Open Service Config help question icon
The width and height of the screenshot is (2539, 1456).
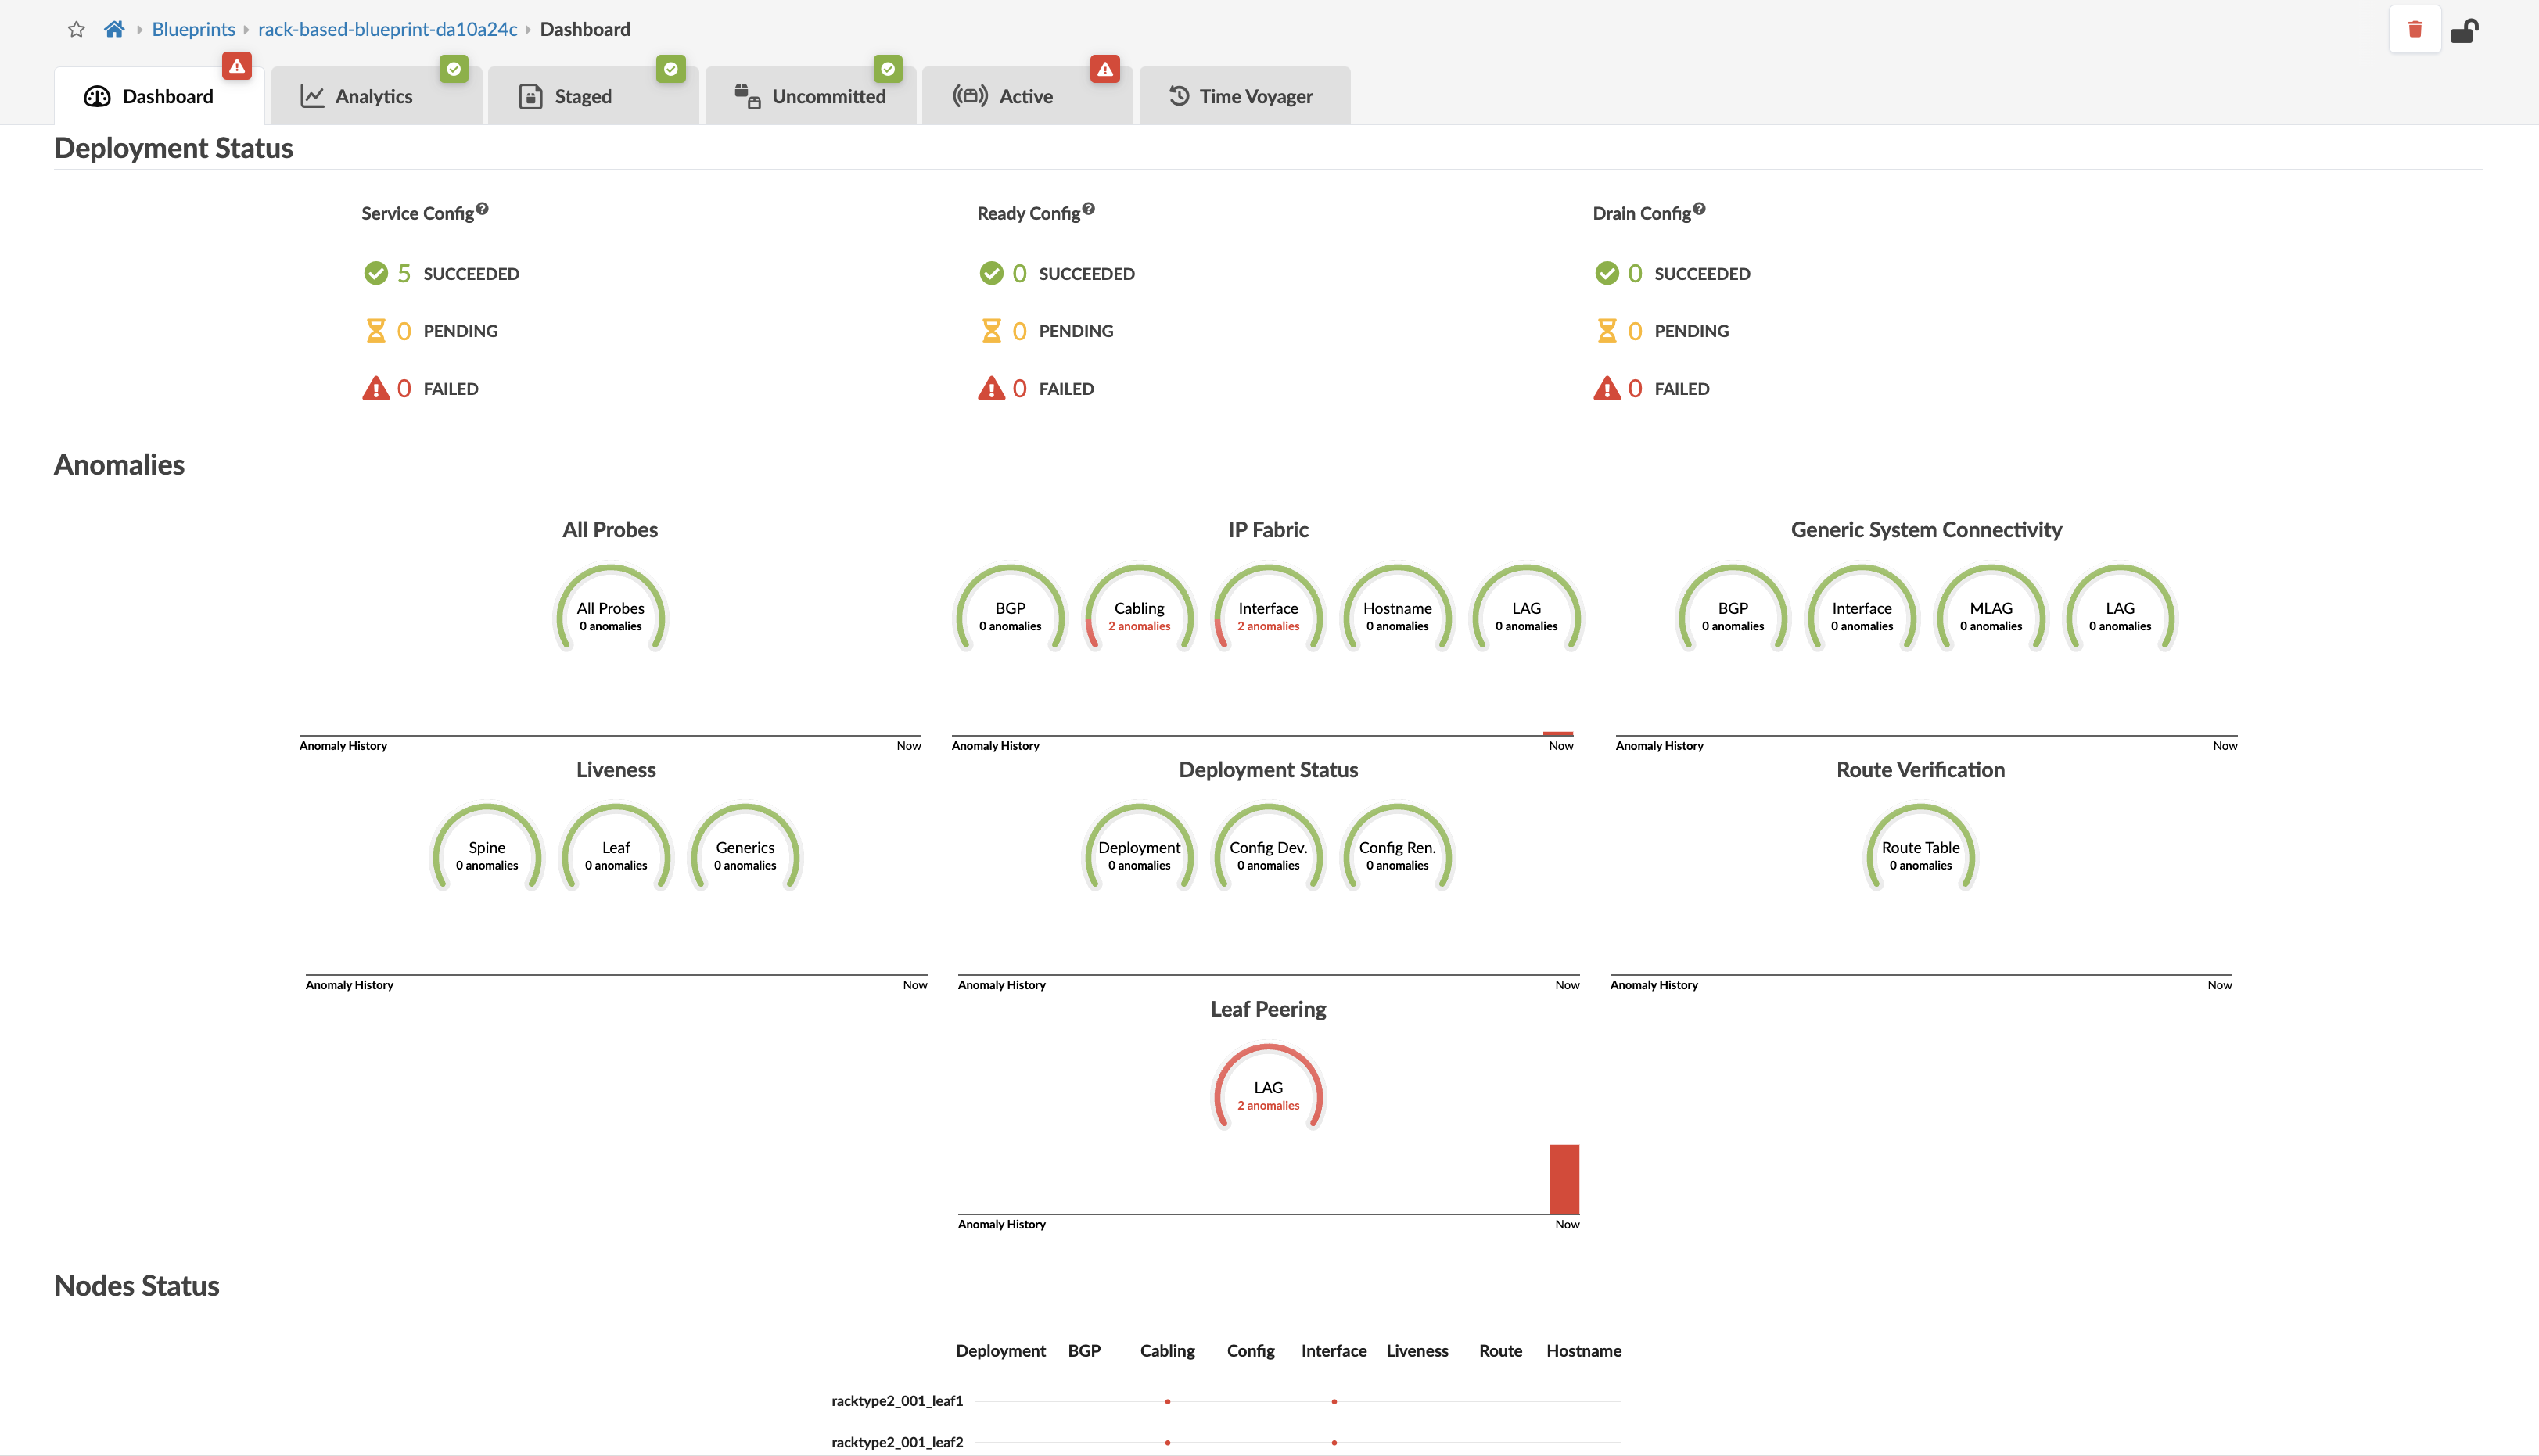coord(482,209)
